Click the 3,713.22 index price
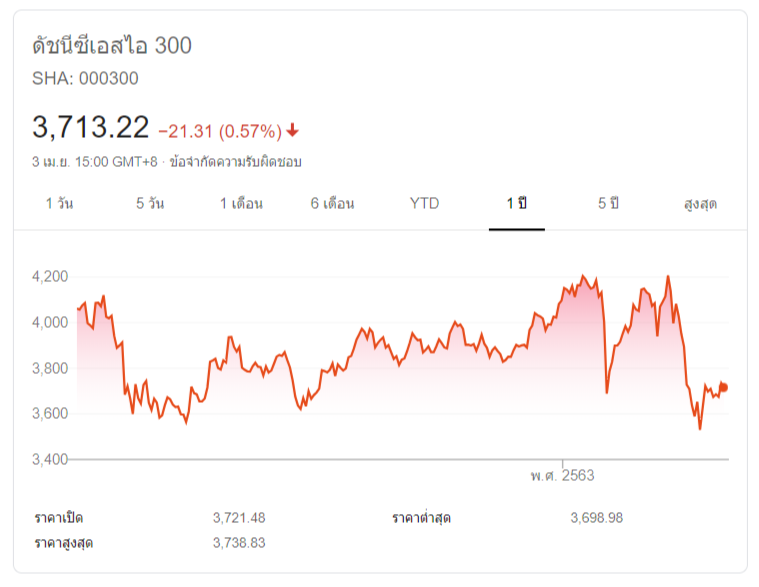This screenshot has width=759, height=587. click(91, 127)
